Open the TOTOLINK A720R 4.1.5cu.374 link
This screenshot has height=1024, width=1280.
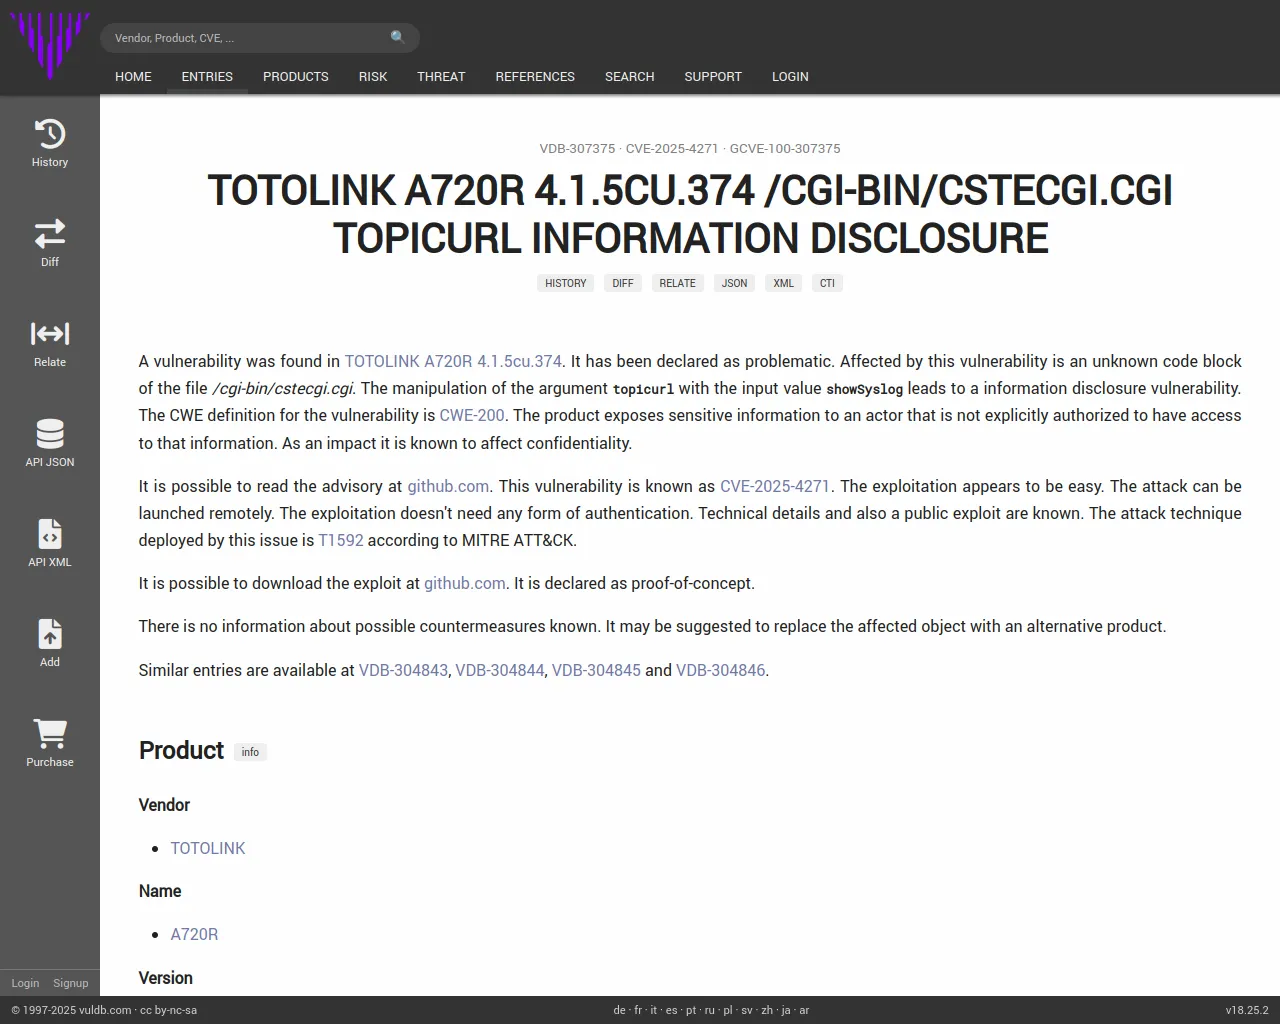(x=453, y=361)
